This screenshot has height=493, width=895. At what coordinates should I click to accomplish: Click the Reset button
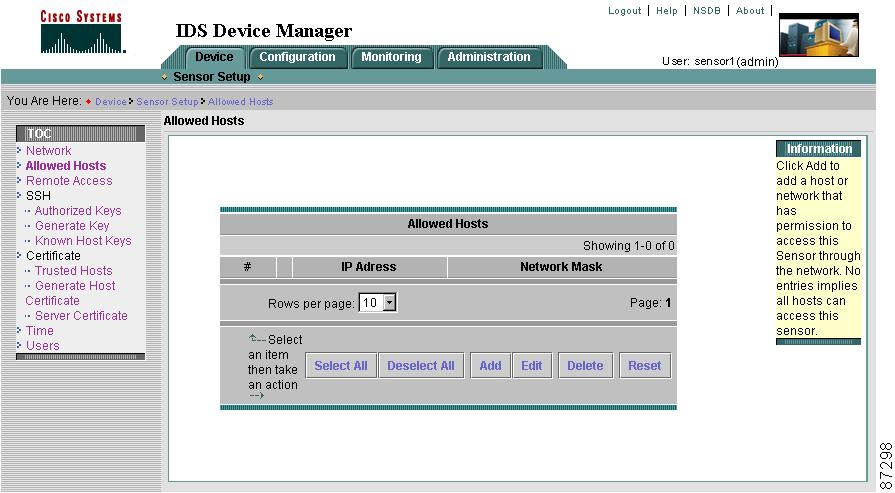645,366
